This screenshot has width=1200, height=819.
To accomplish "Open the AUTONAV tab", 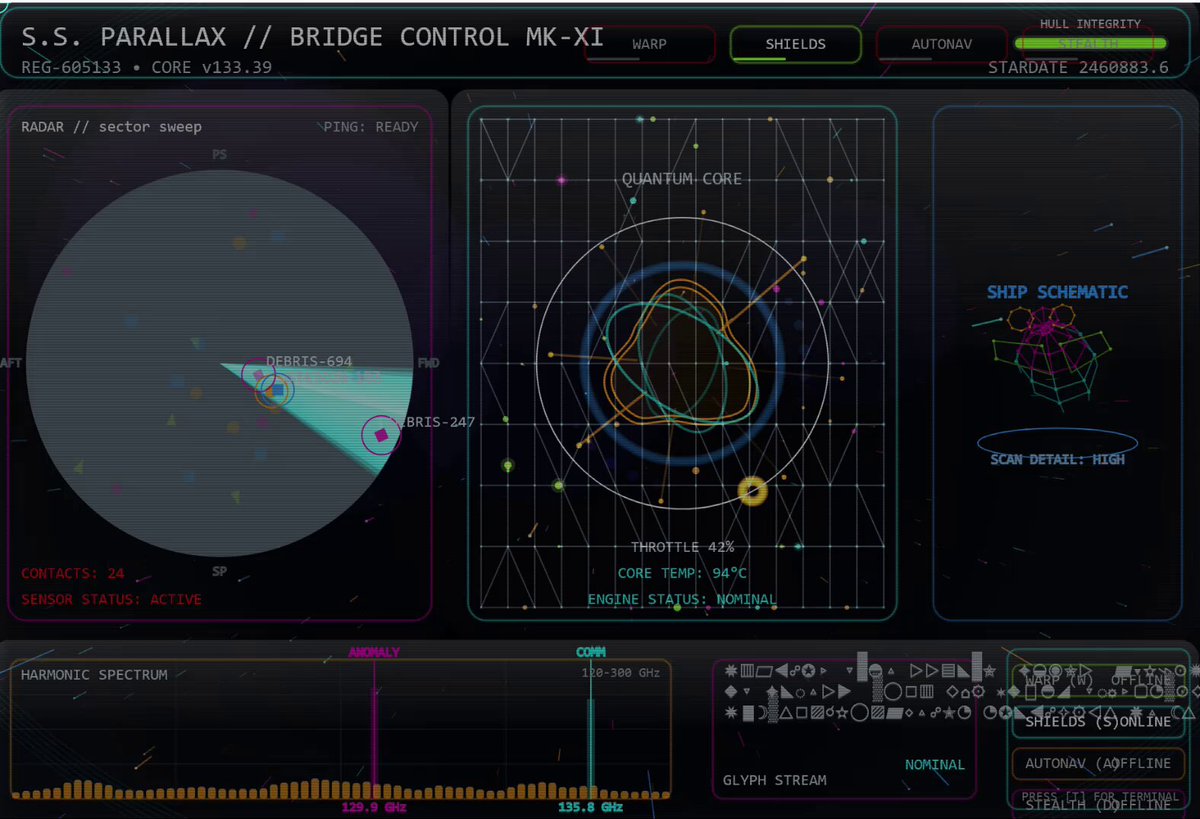I will click(x=942, y=45).
